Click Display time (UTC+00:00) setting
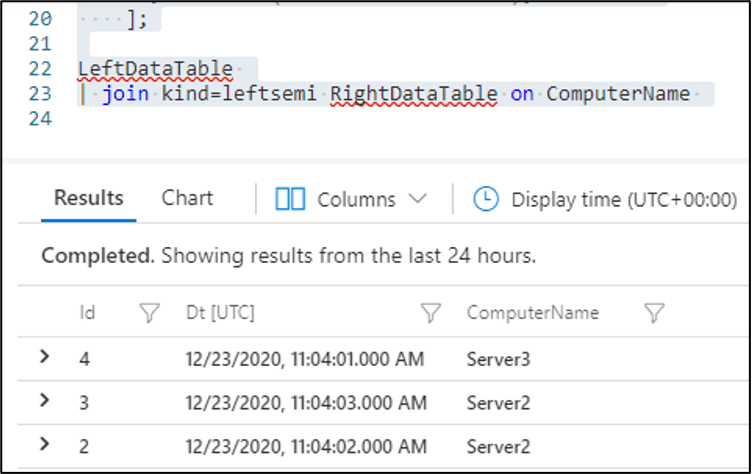 (624, 200)
